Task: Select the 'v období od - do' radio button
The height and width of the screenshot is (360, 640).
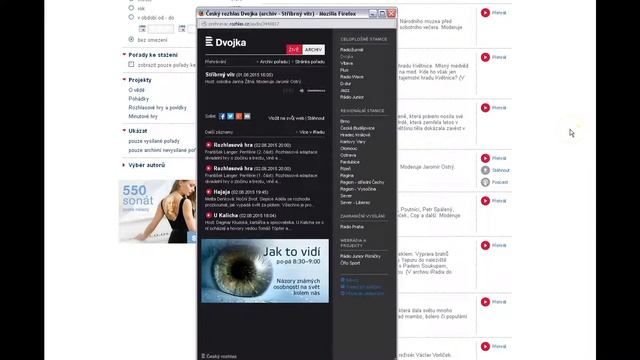Action: tap(131, 17)
